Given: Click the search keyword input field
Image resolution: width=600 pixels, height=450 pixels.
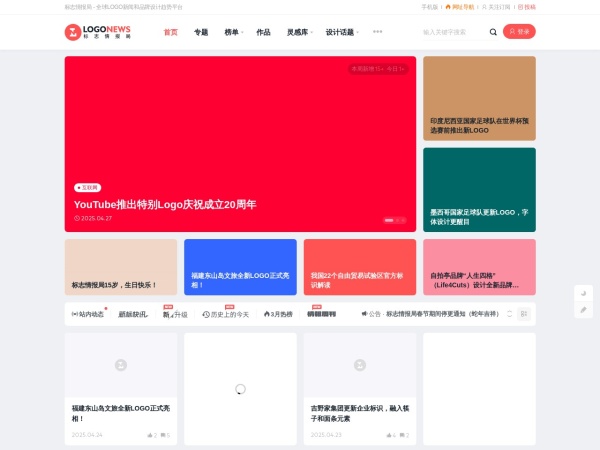Looking at the screenshot, I should (x=454, y=32).
